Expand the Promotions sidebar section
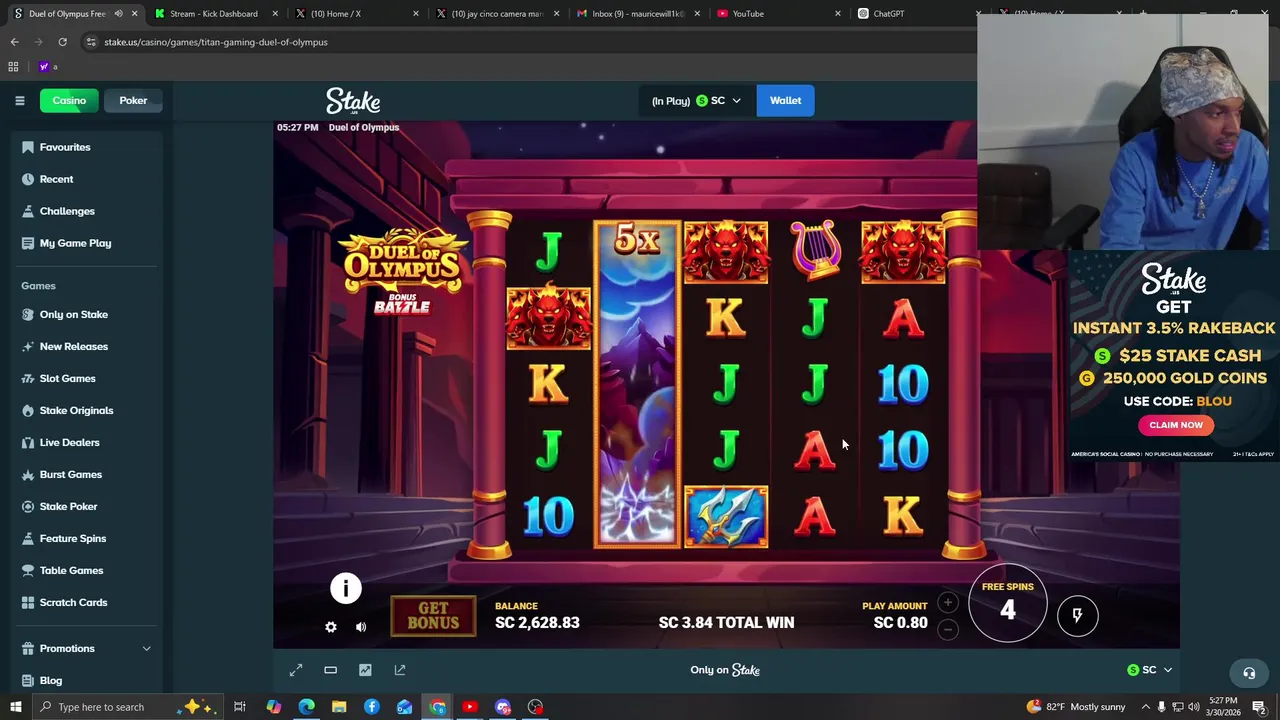Screen dimensions: 1280x720 [88, 648]
